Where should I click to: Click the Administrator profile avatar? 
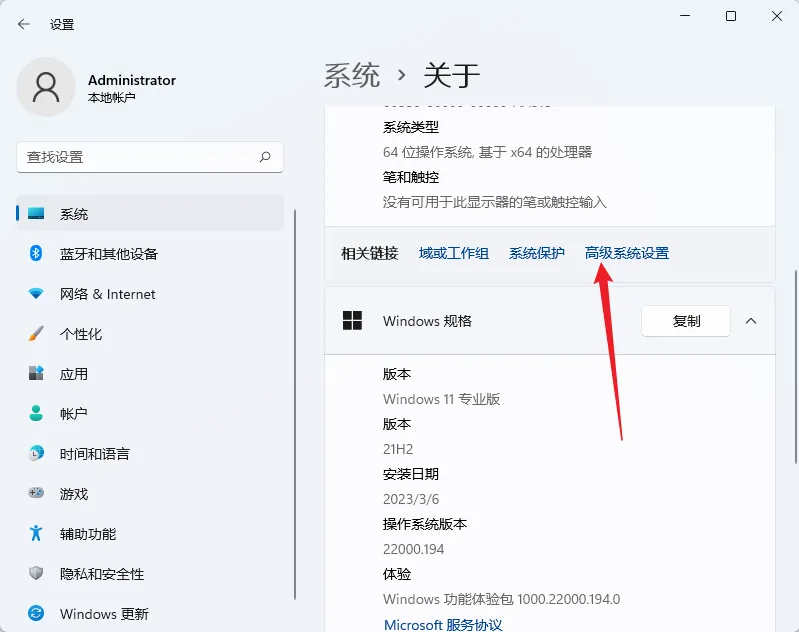click(46, 87)
